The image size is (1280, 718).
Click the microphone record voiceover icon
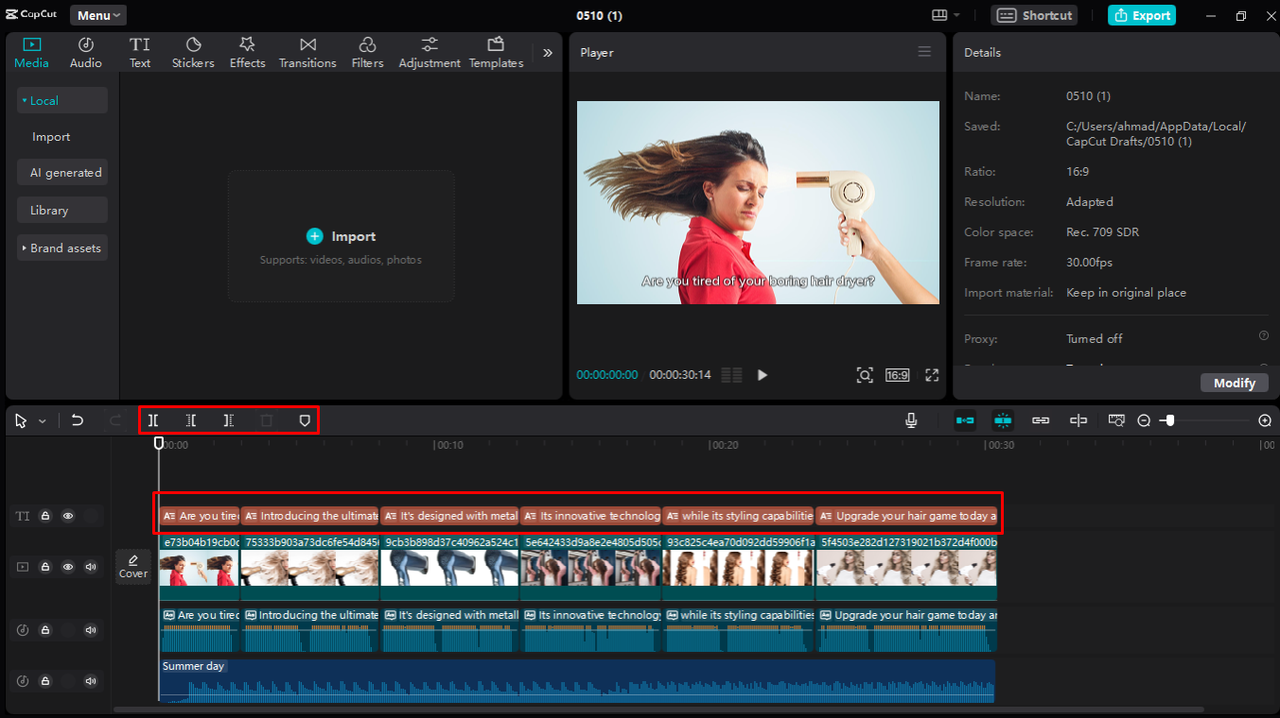(911, 421)
